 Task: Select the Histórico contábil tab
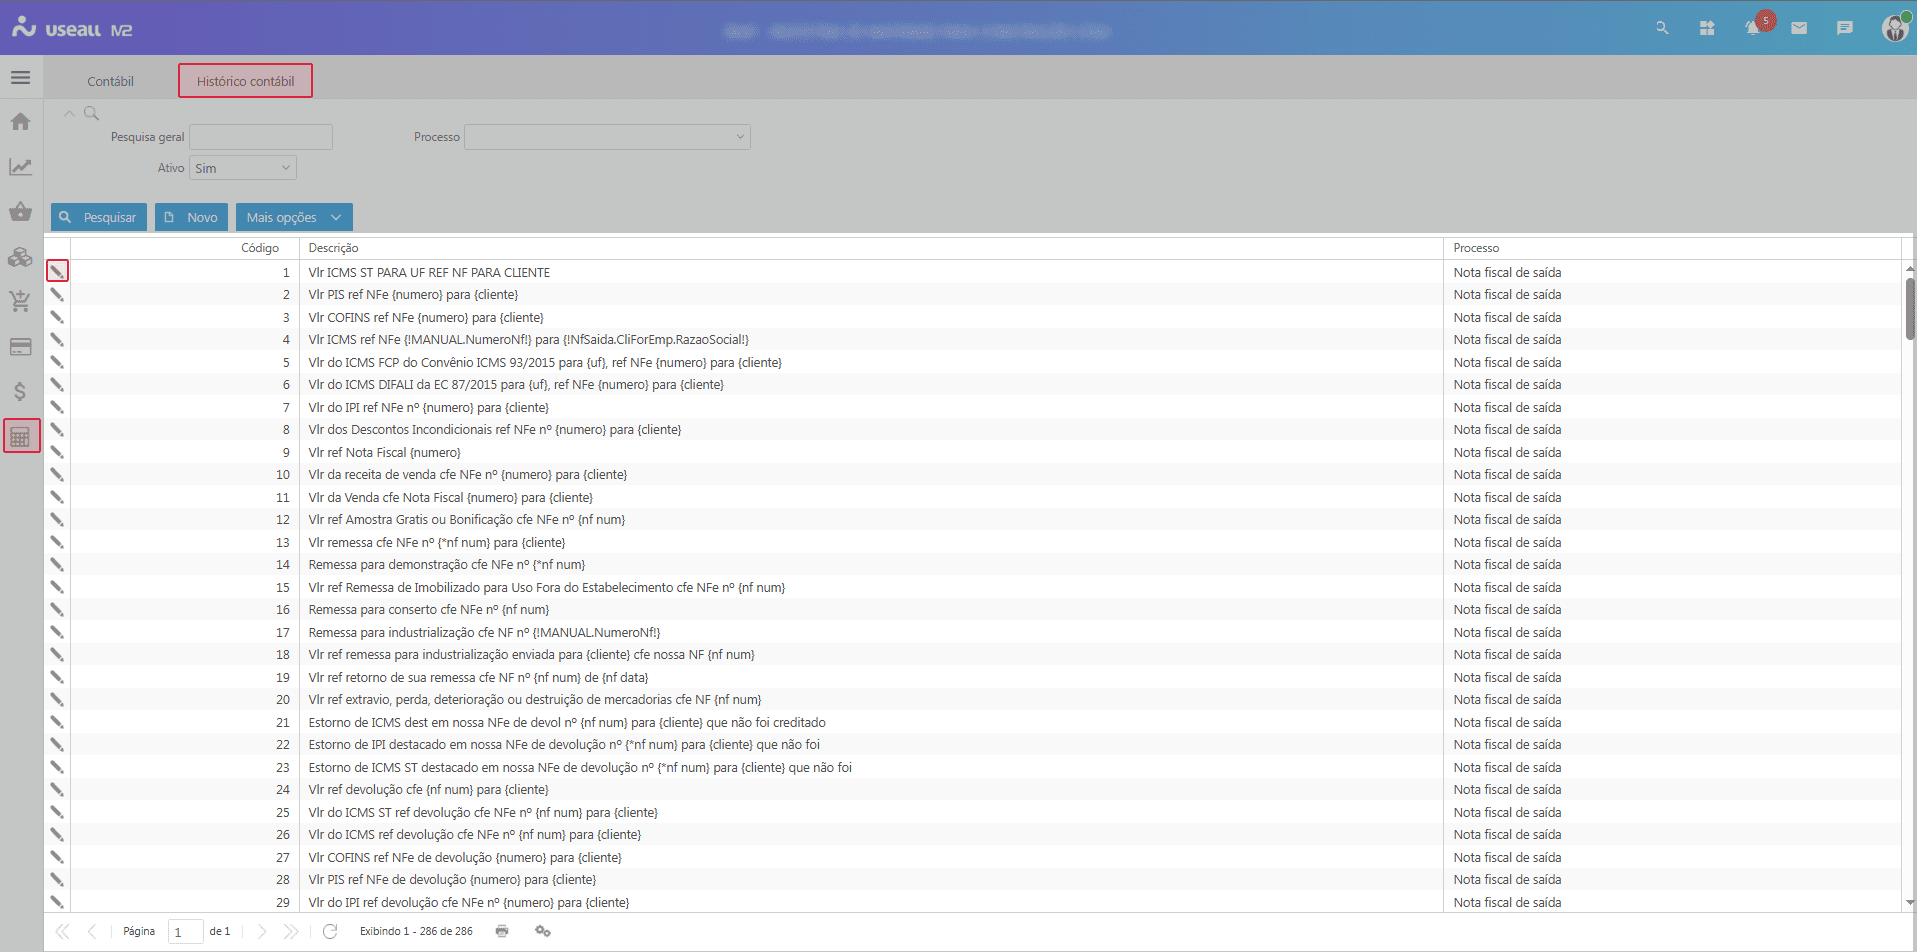tap(245, 81)
